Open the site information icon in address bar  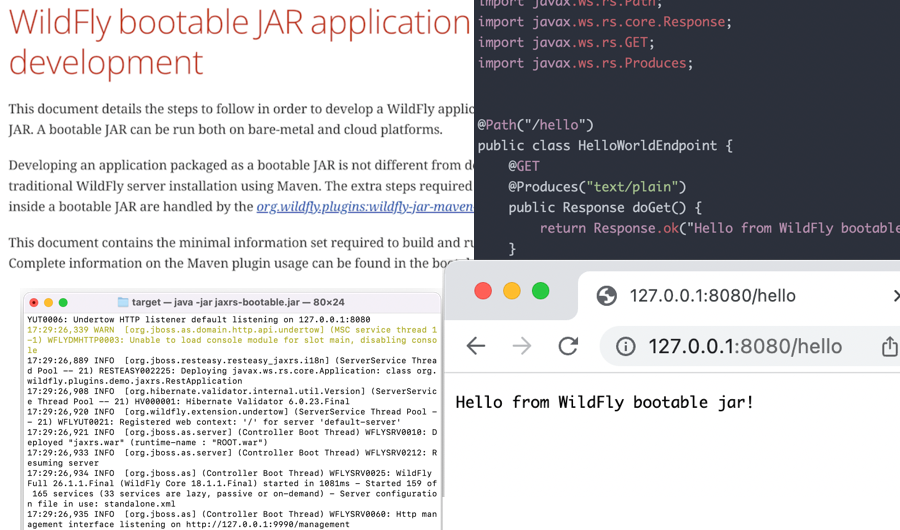coord(626,347)
